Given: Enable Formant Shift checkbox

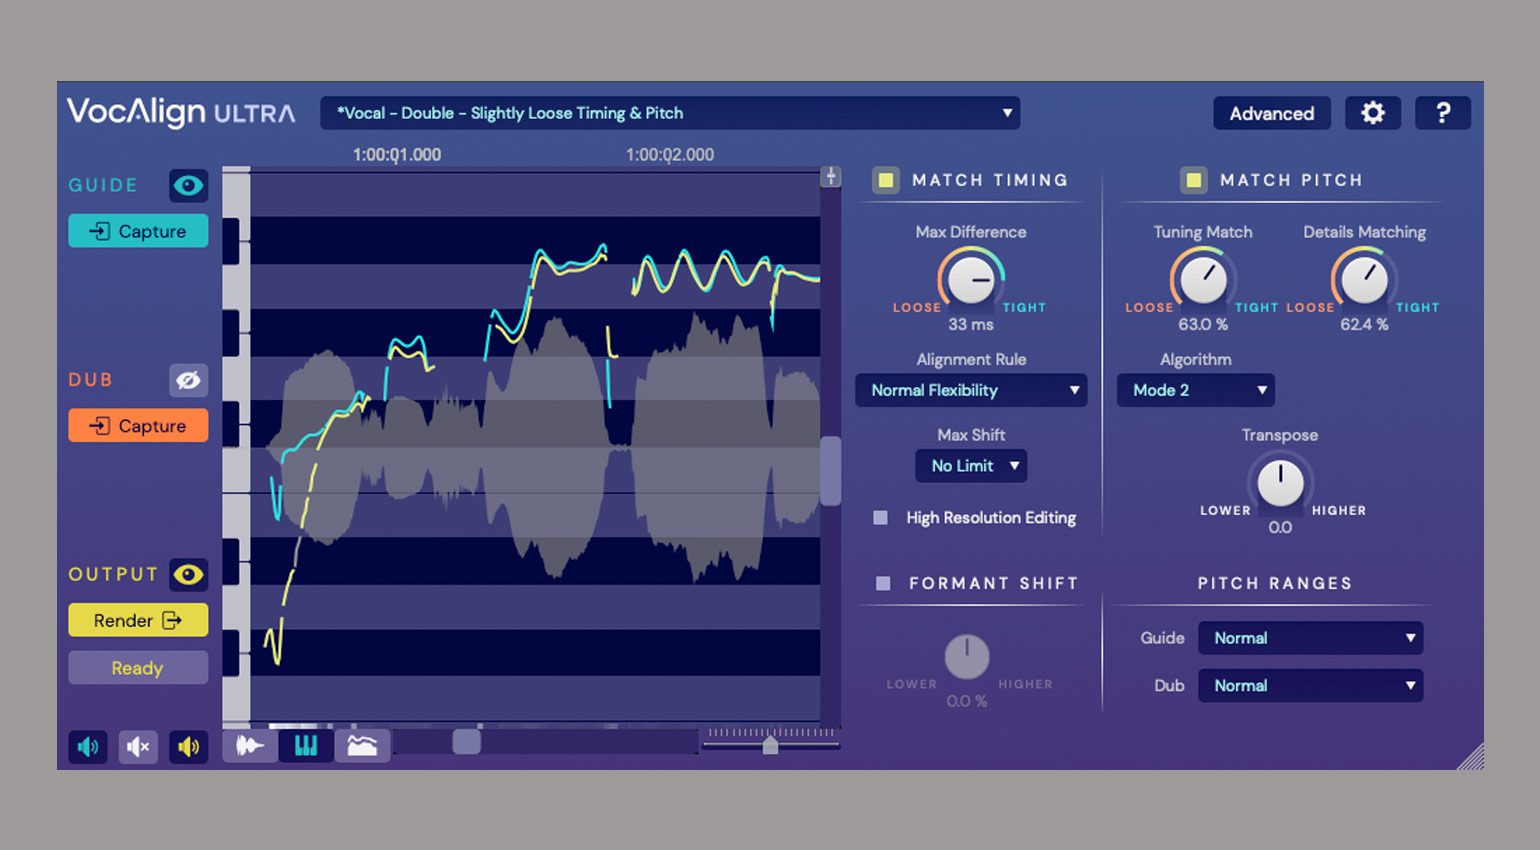Looking at the screenshot, I should pyautogui.click(x=883, y=583).
